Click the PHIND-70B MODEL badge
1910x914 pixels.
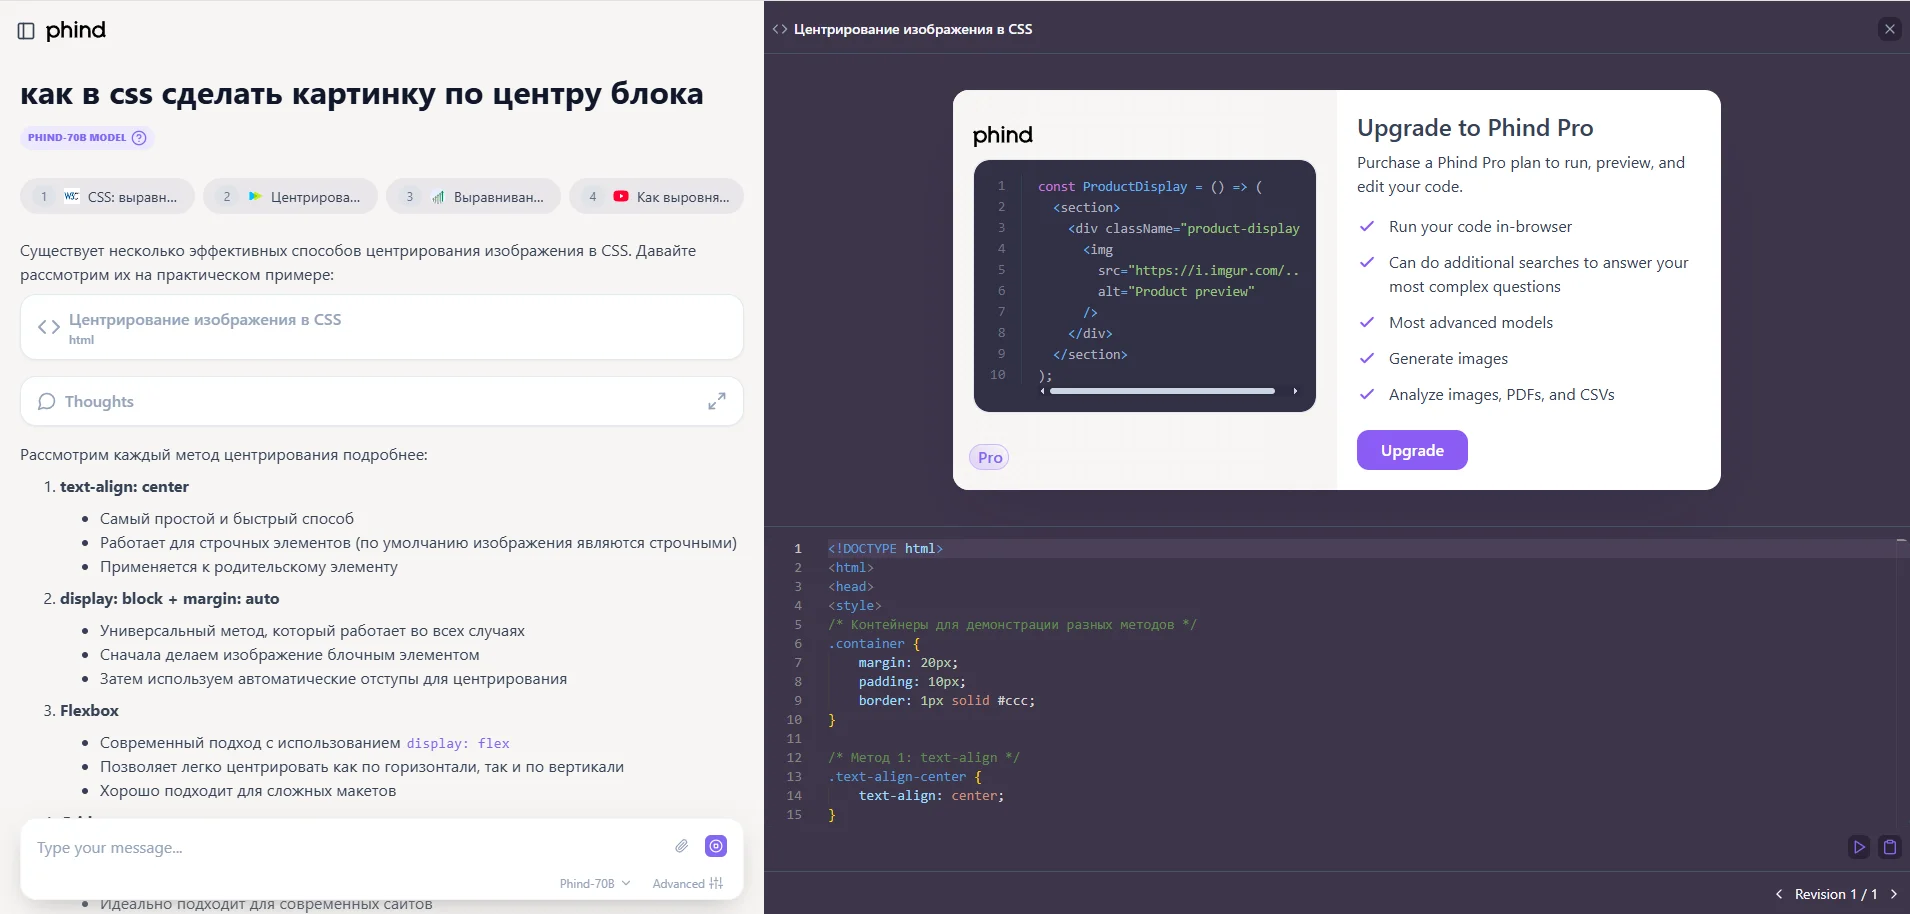click(87, 138)
